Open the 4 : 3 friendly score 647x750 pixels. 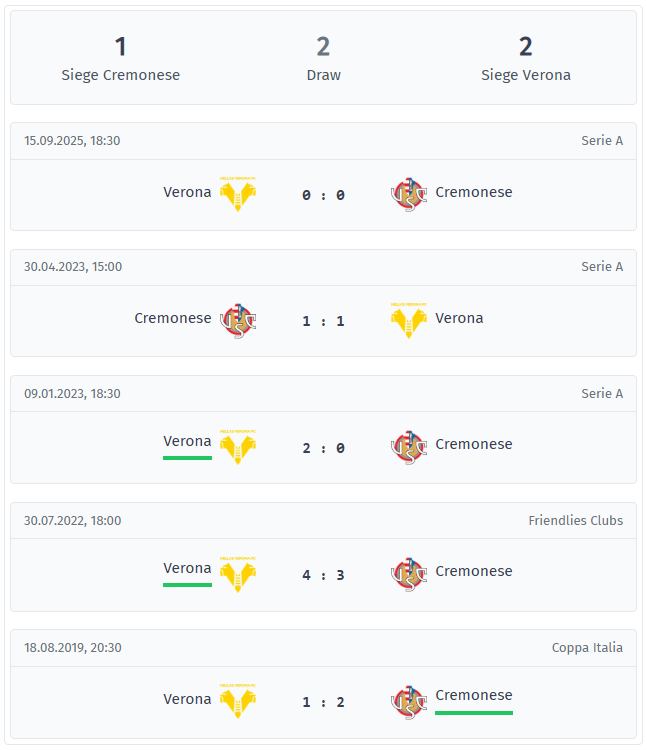click(x=323, y=575)
